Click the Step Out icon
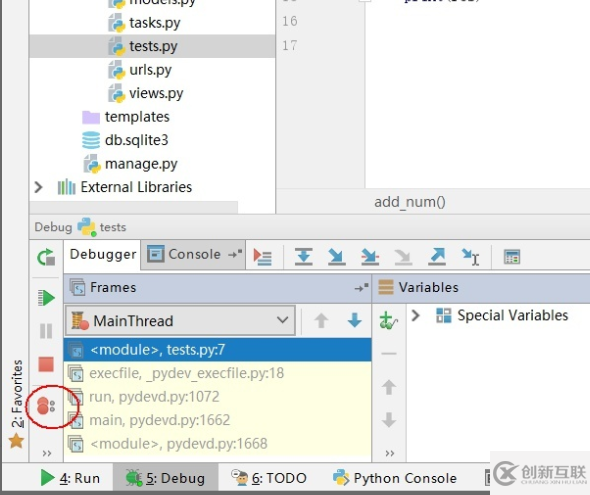Image resolution: width=590 pixels, height=495 pixels. [x=437, y=257]
